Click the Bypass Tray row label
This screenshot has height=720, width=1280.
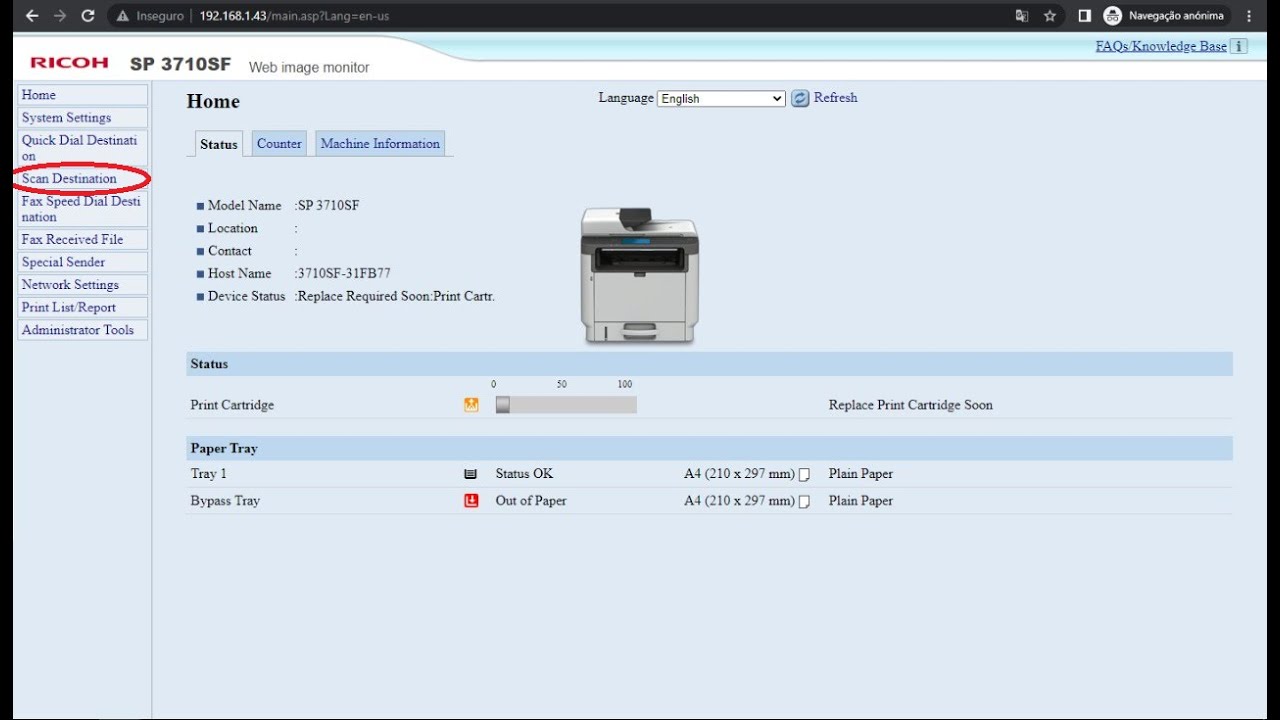click(225, 501)
